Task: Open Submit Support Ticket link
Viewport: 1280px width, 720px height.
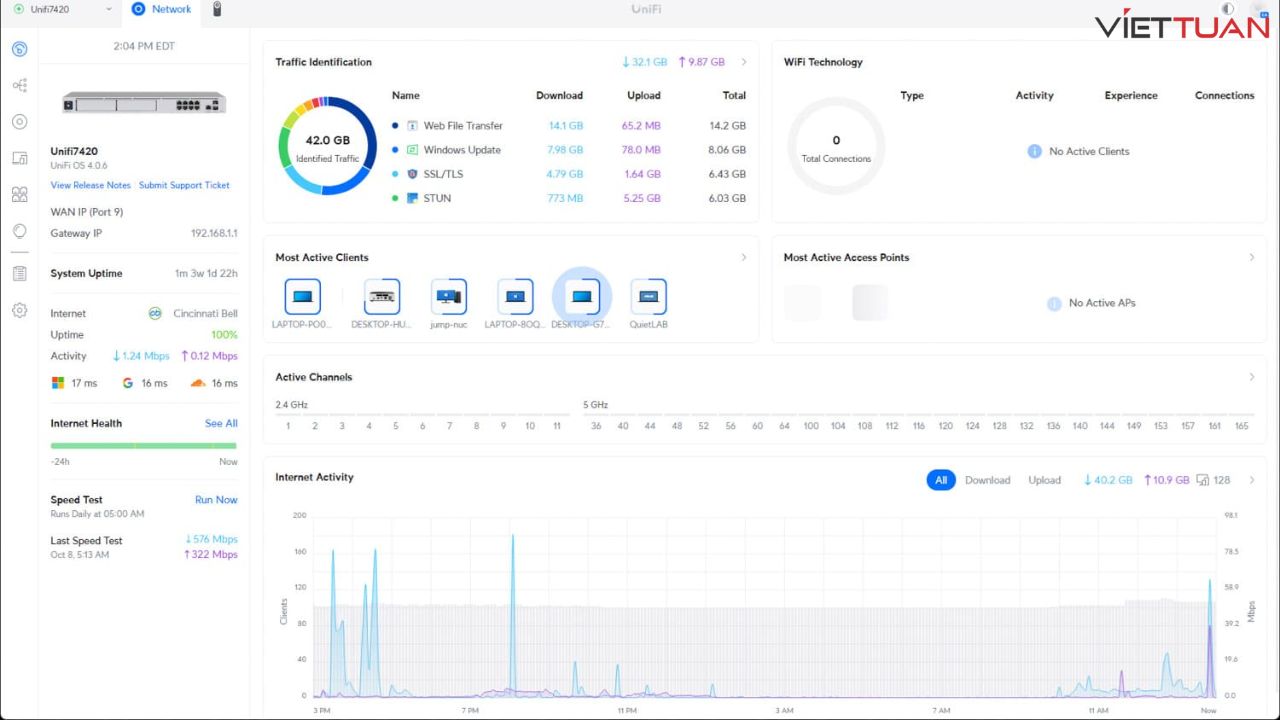Action: pyautogui.click(x=184, y=185)
